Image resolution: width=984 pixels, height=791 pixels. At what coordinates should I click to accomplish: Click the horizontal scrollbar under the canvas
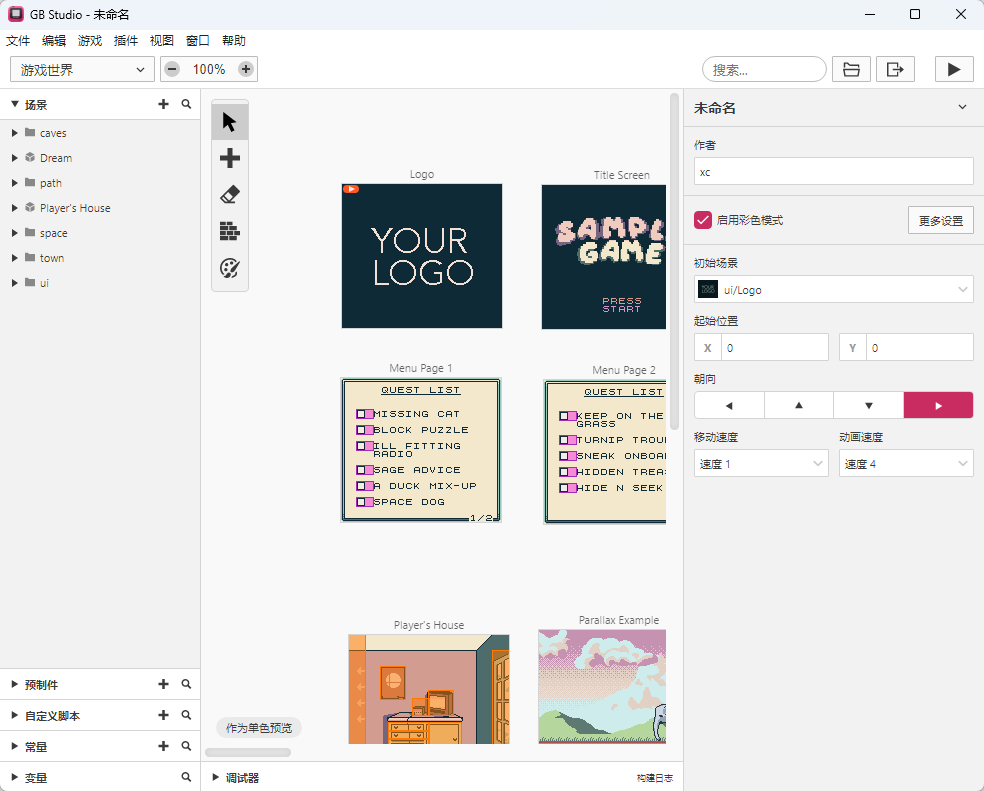pyautogui.click(x=248, y=752)
